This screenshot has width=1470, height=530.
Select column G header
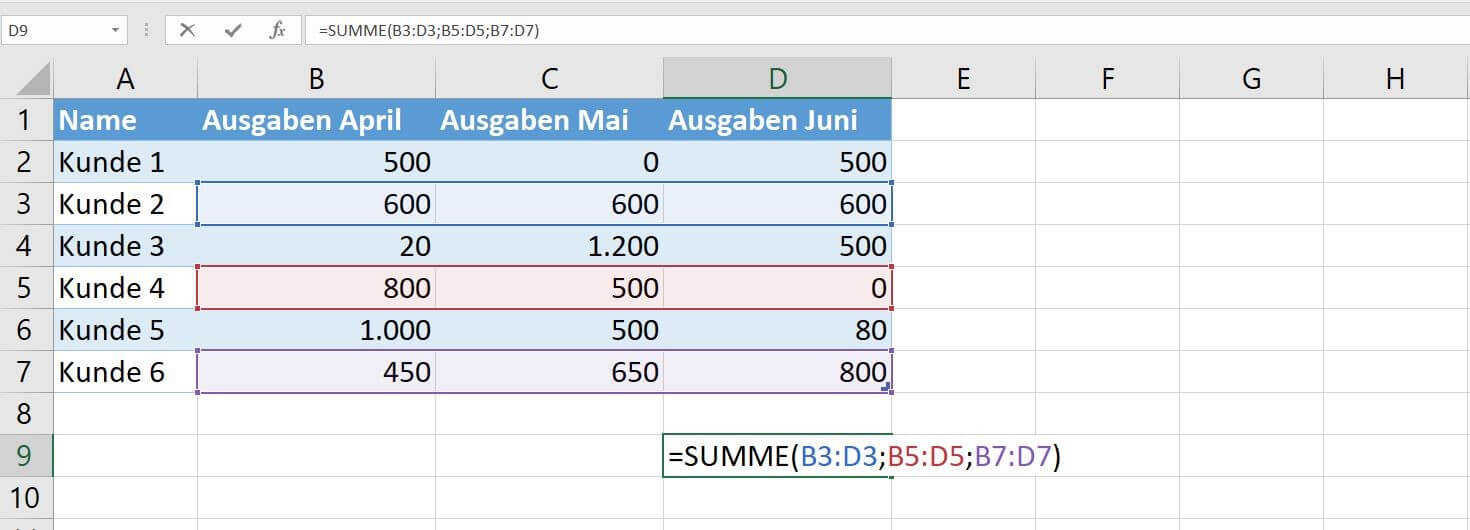click(1251, 78)
